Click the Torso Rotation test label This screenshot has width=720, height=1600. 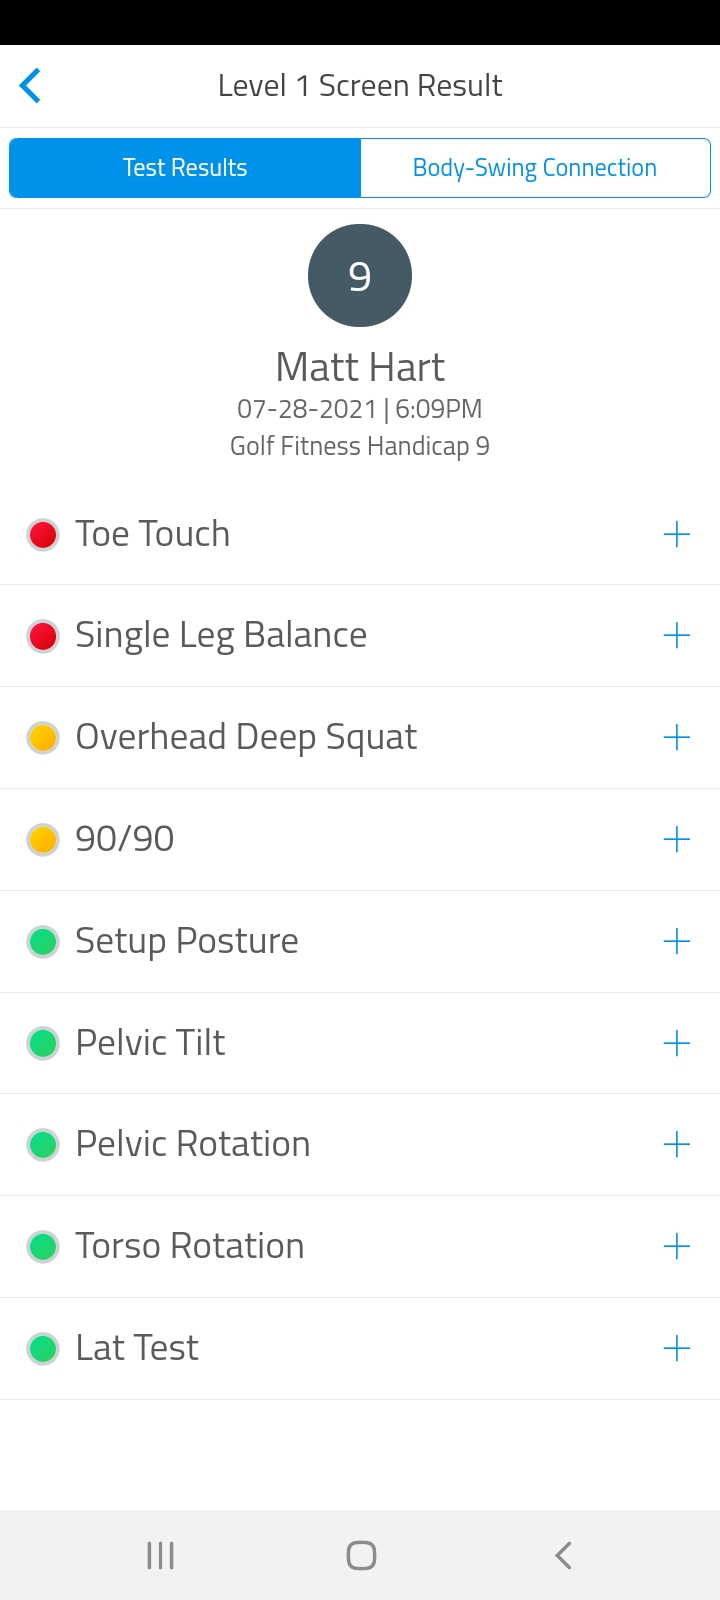[x=190, y=1246]
